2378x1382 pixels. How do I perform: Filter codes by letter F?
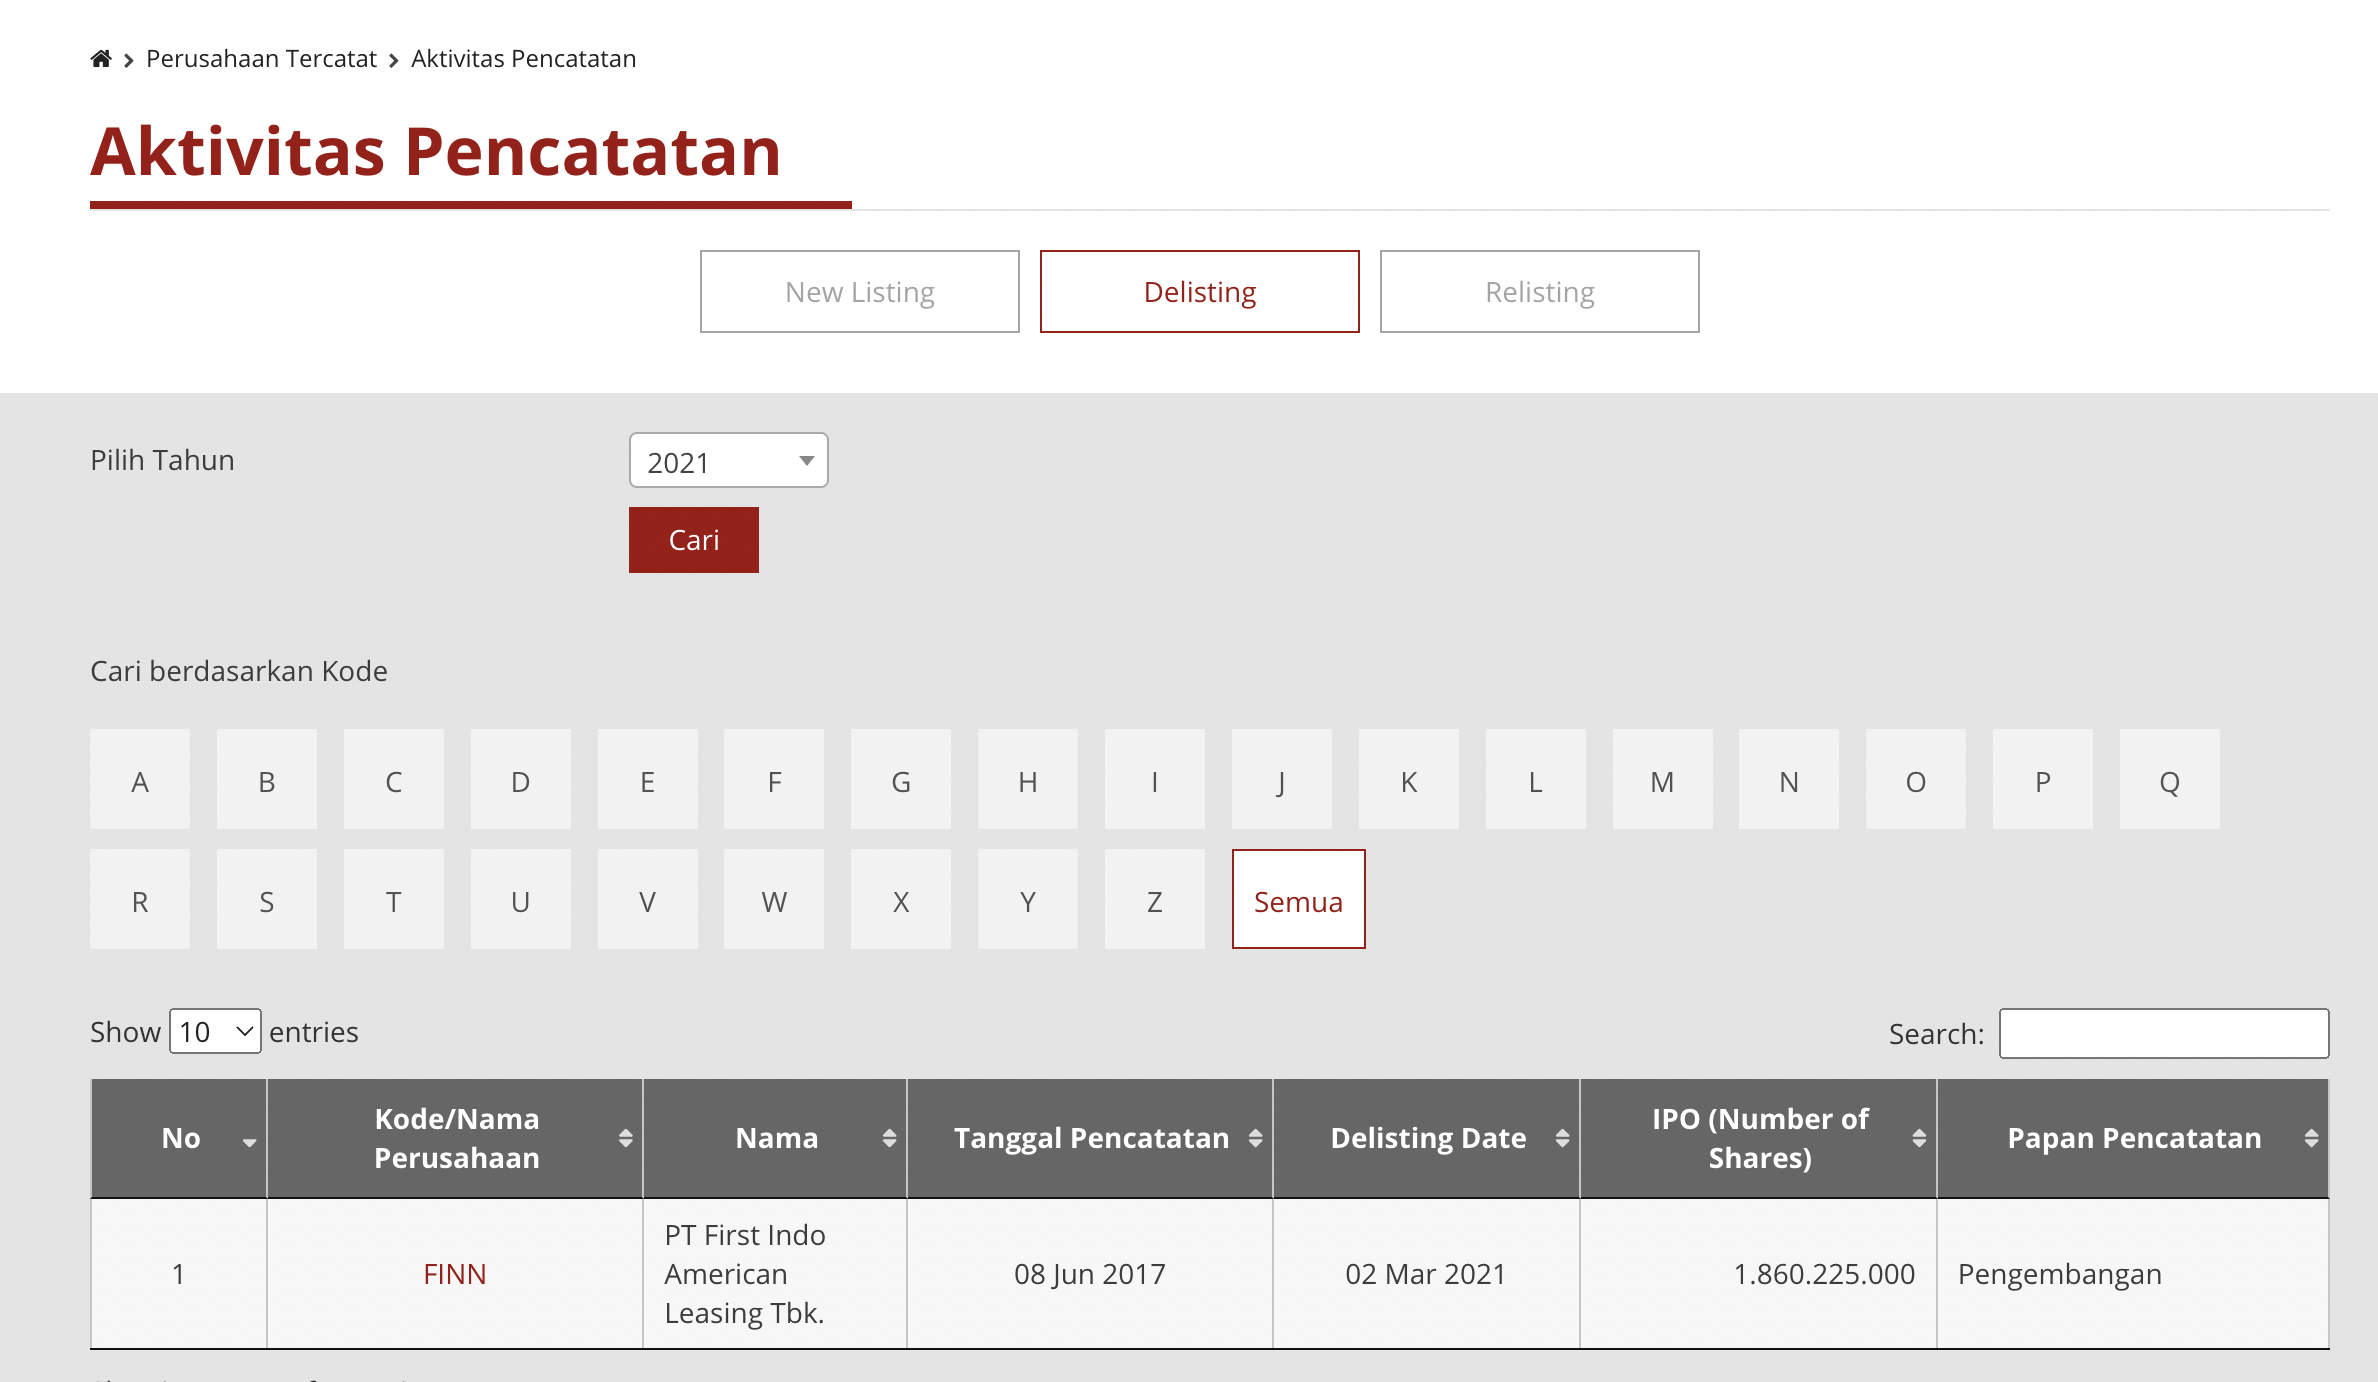[x=774, y=781]
